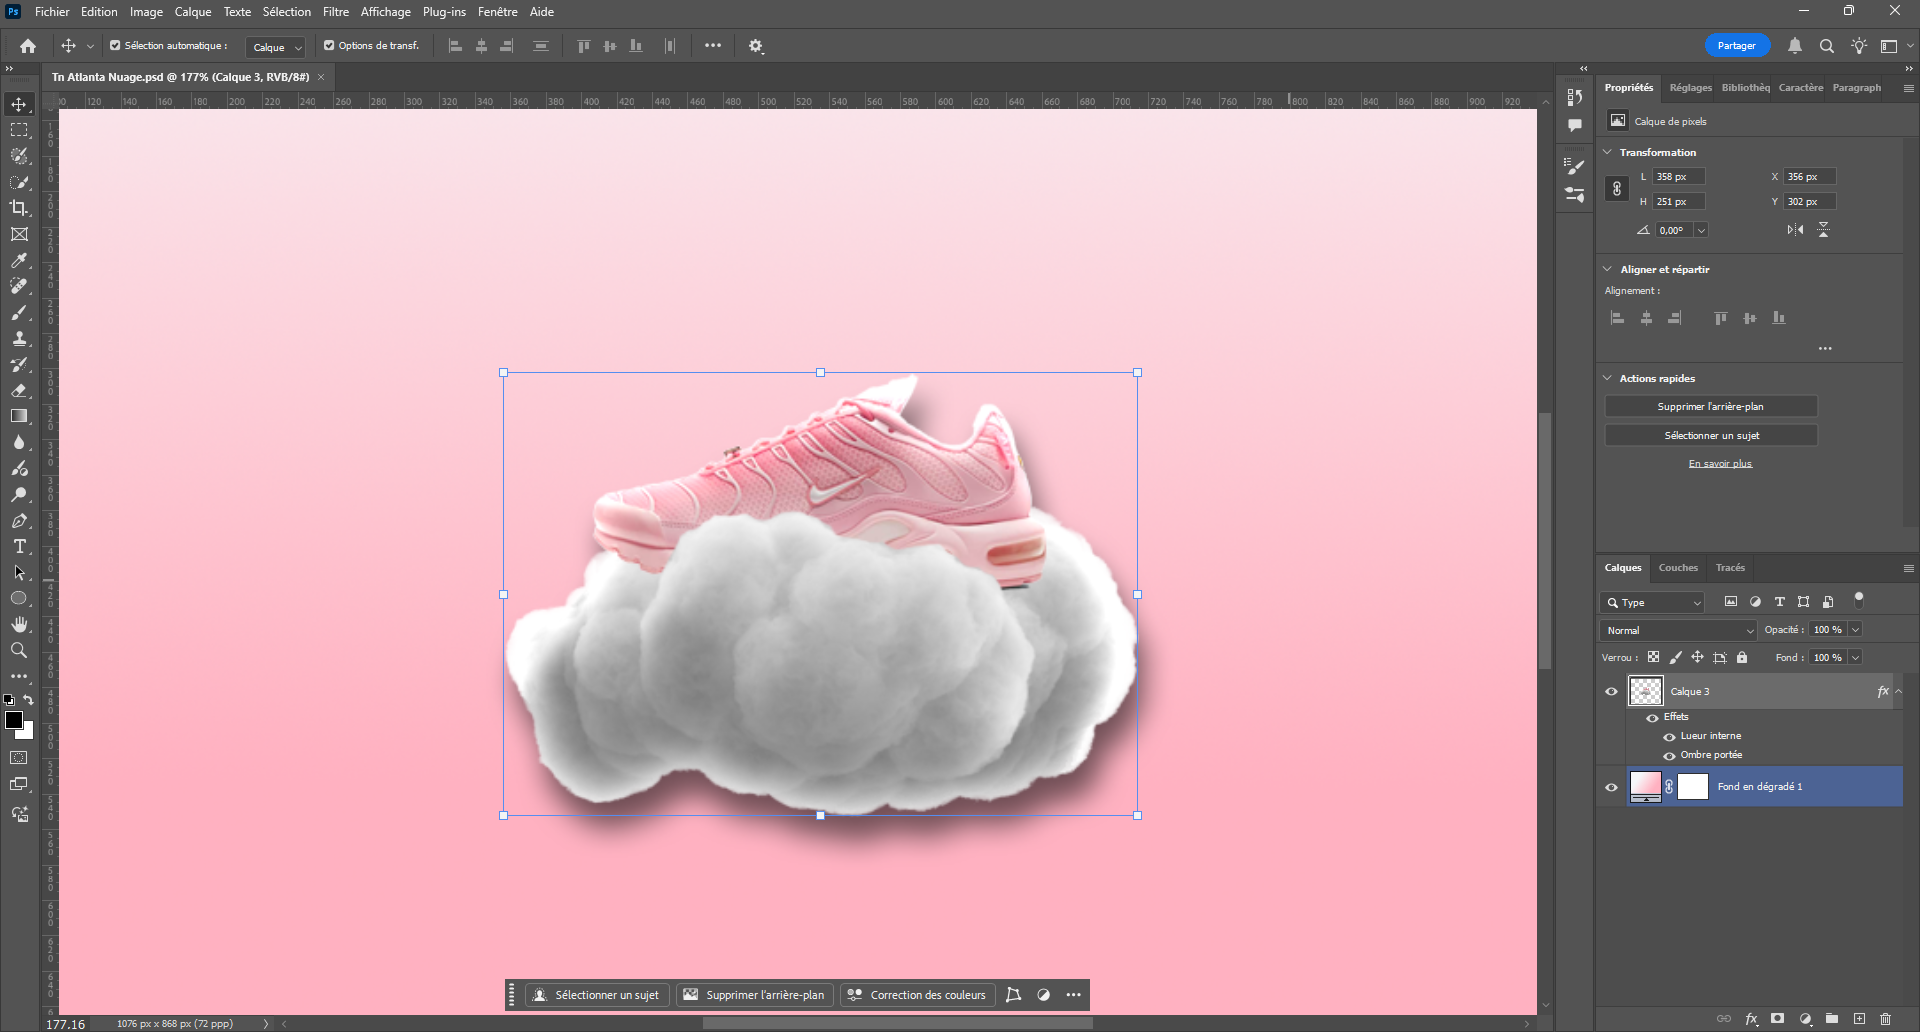The width and height of the screenshot is (1920, 1032).
Task: Click Correction des couleurs in task bar
Action: 917,995
